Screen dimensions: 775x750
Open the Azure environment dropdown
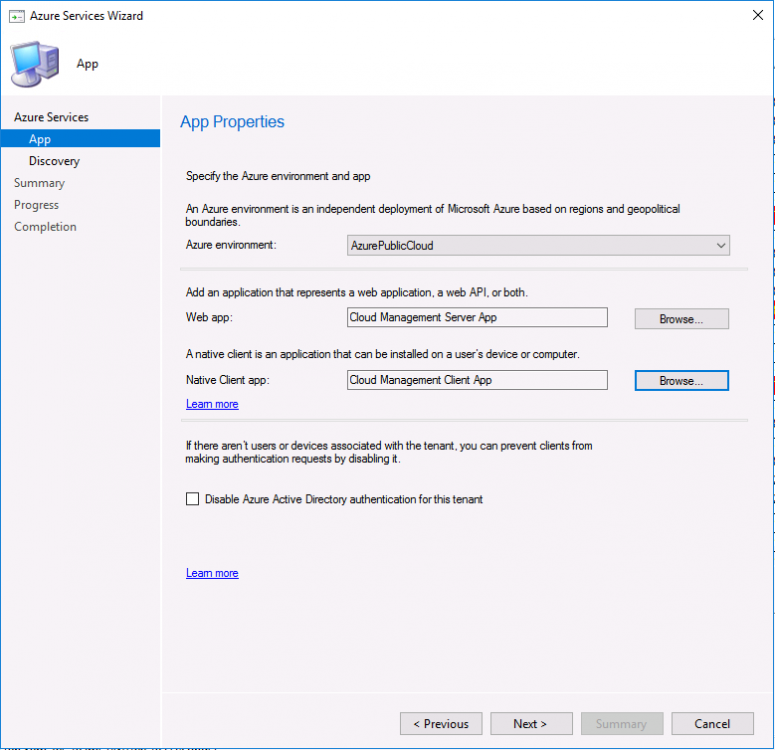coord(538,245)
